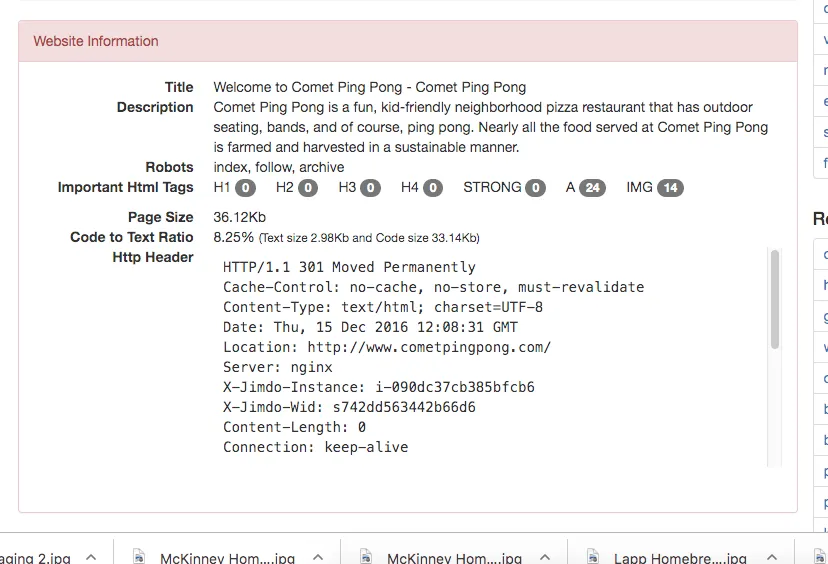Expand the menu for first McKinney Hom....jpg download
Image resolution: width=828 pixels, height=564 pixels.
pos(318,557)
